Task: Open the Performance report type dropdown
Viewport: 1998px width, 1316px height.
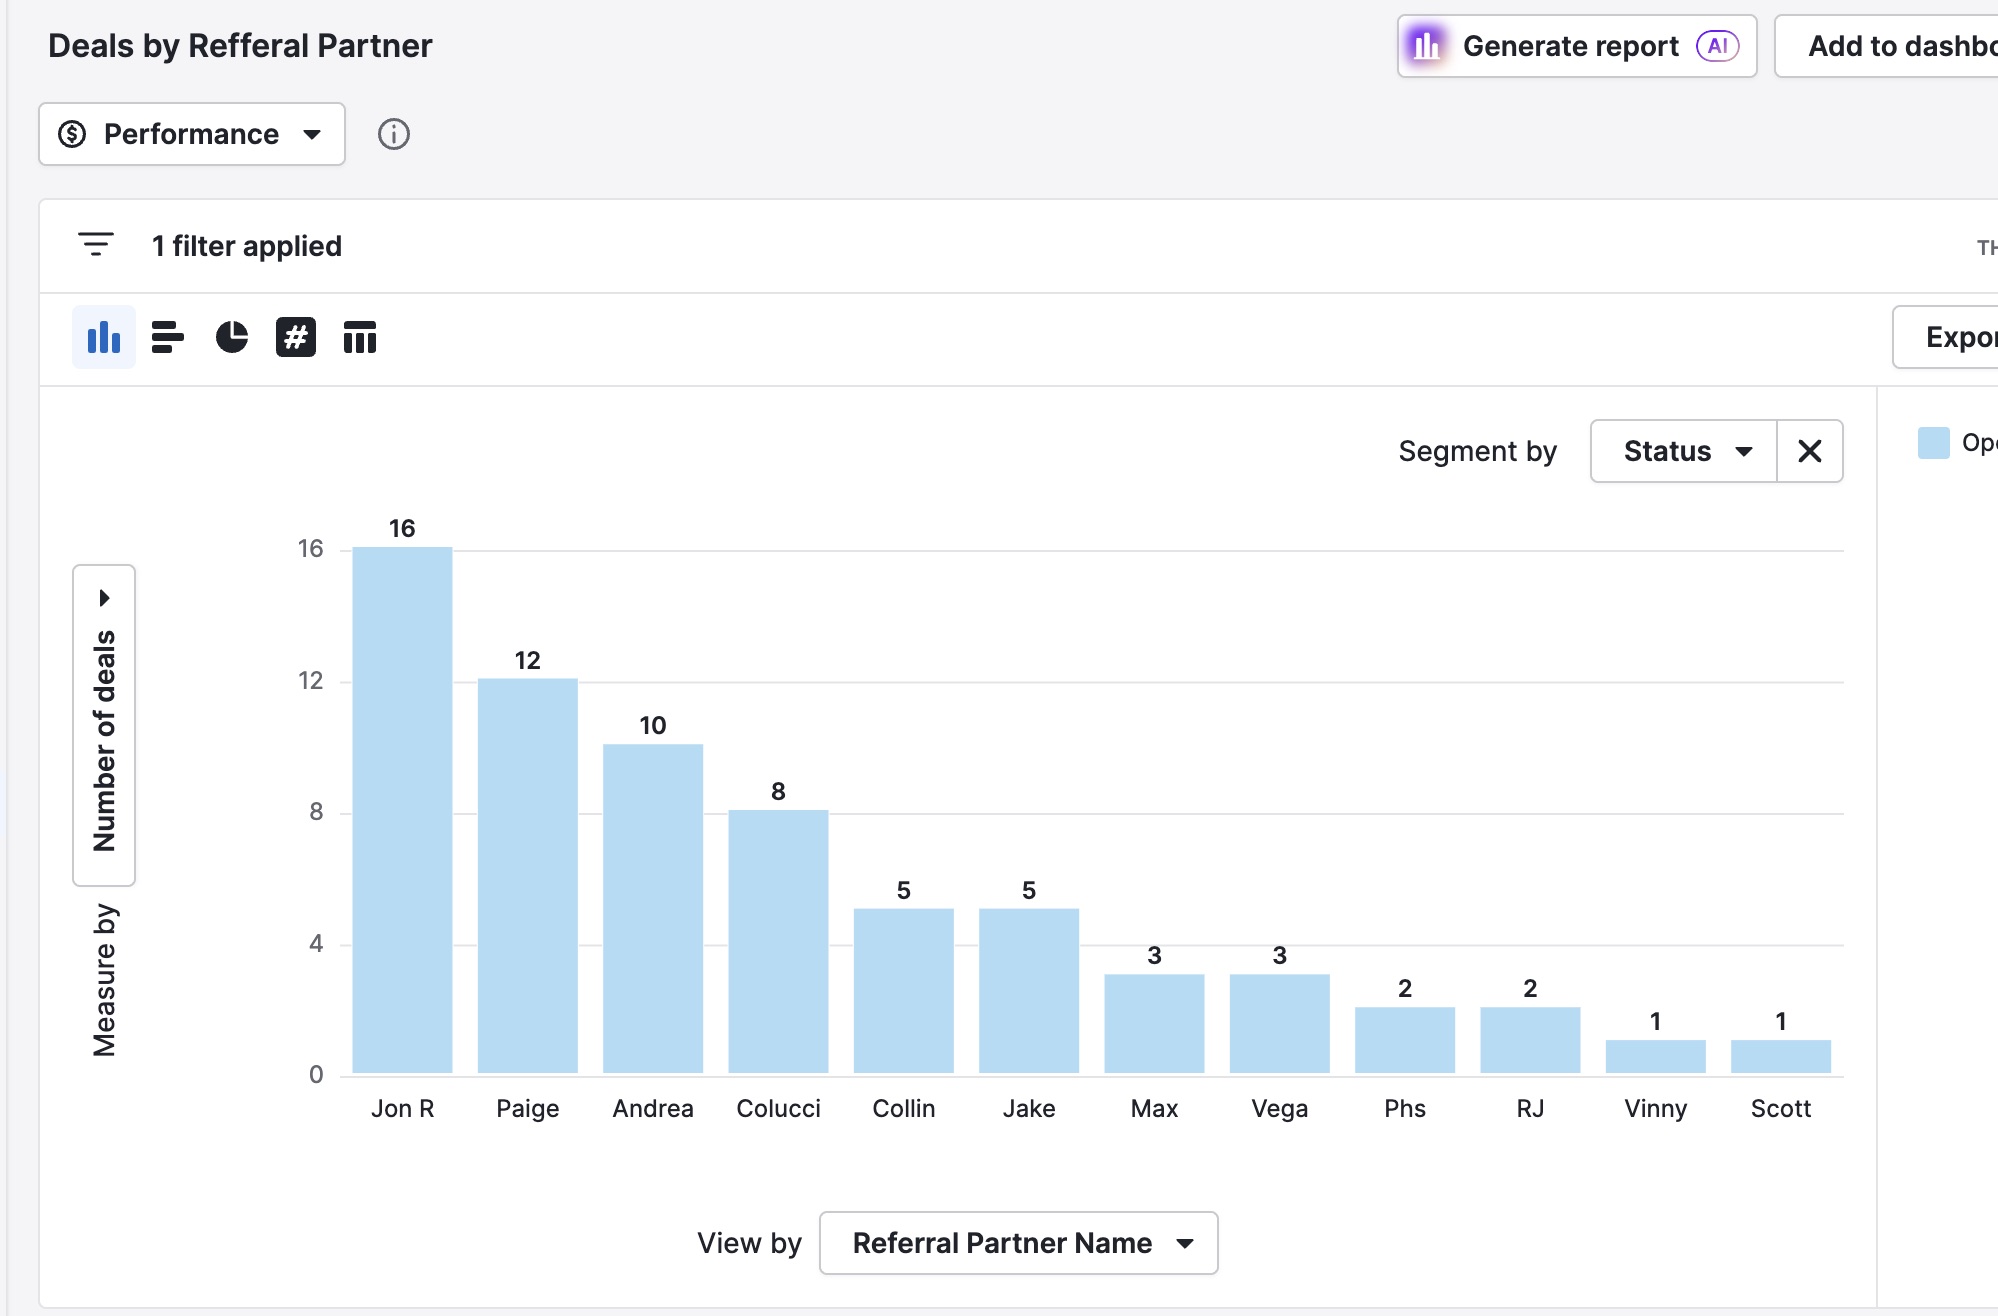Action: [x=192, y=134]
